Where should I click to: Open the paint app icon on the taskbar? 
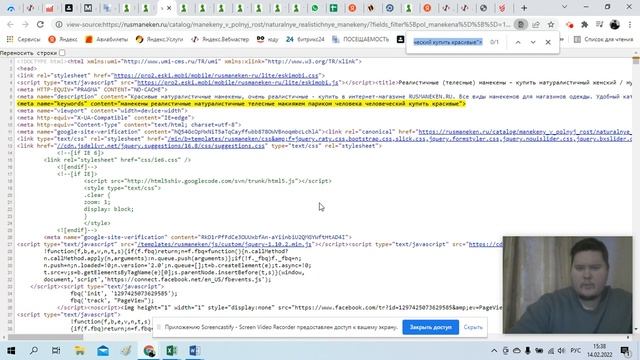click(126, 351)
